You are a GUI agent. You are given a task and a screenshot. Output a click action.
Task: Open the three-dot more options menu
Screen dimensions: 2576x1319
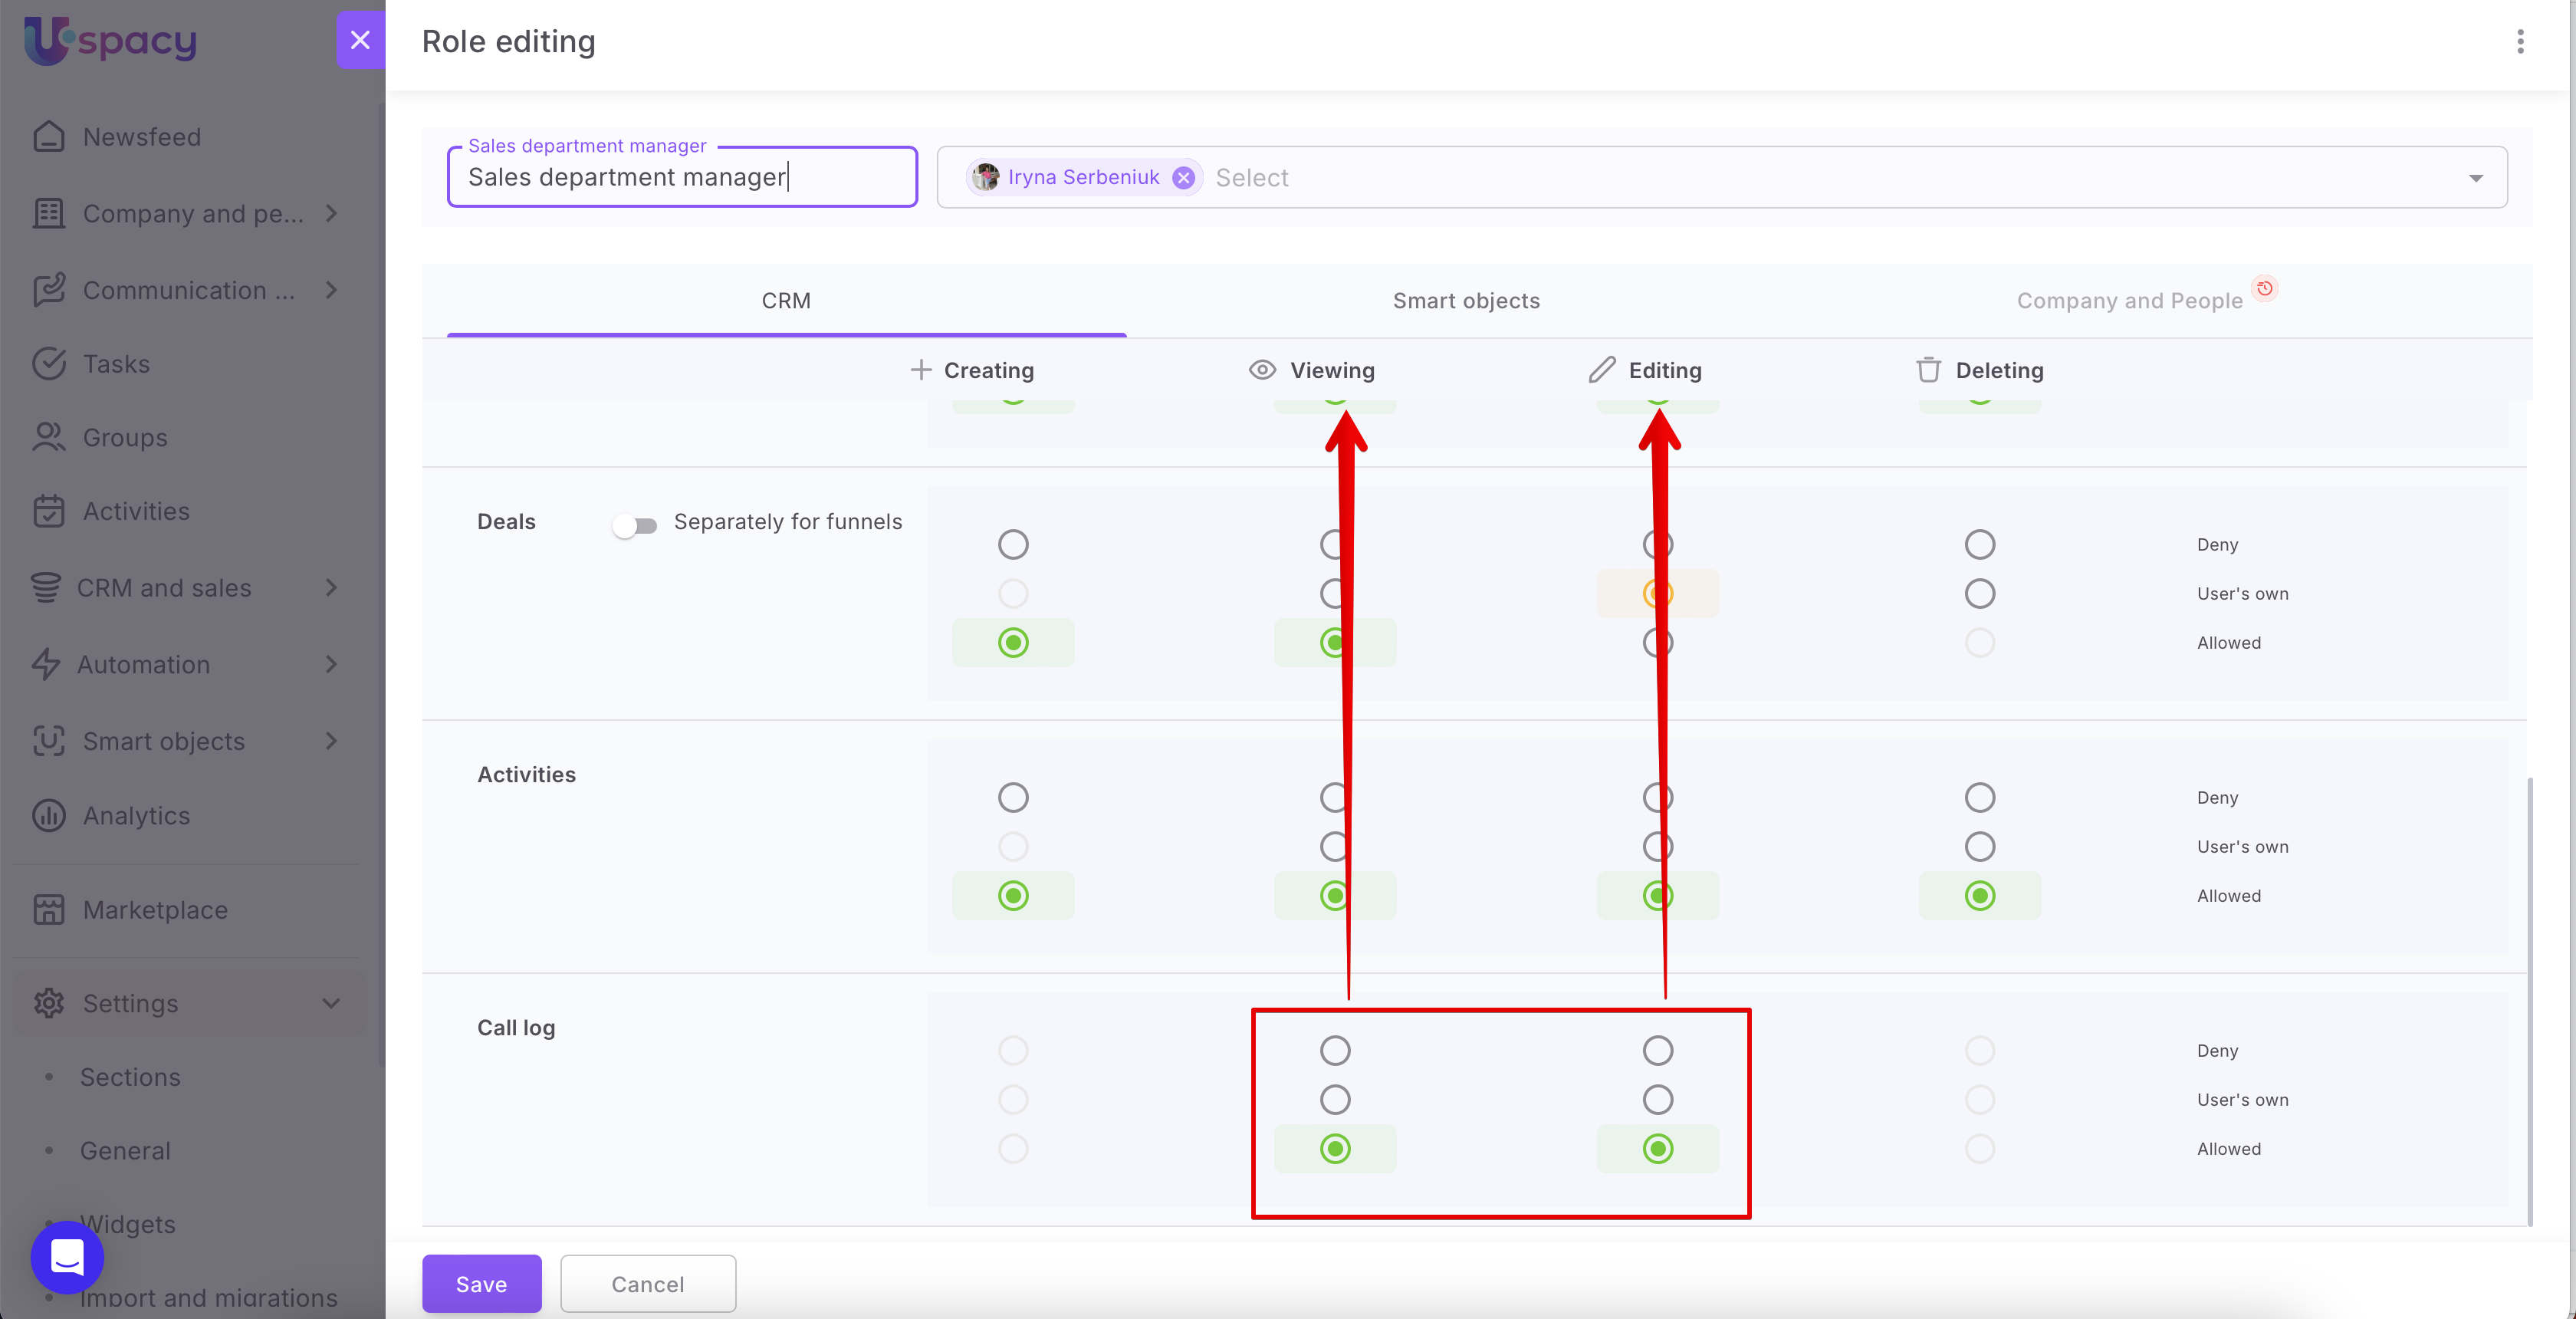2519,41
